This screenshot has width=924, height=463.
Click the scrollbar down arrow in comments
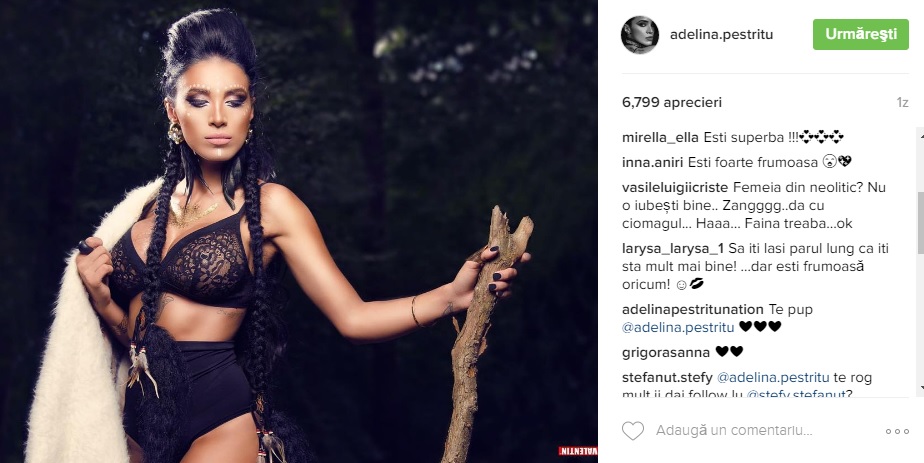[x=920, y=388]
